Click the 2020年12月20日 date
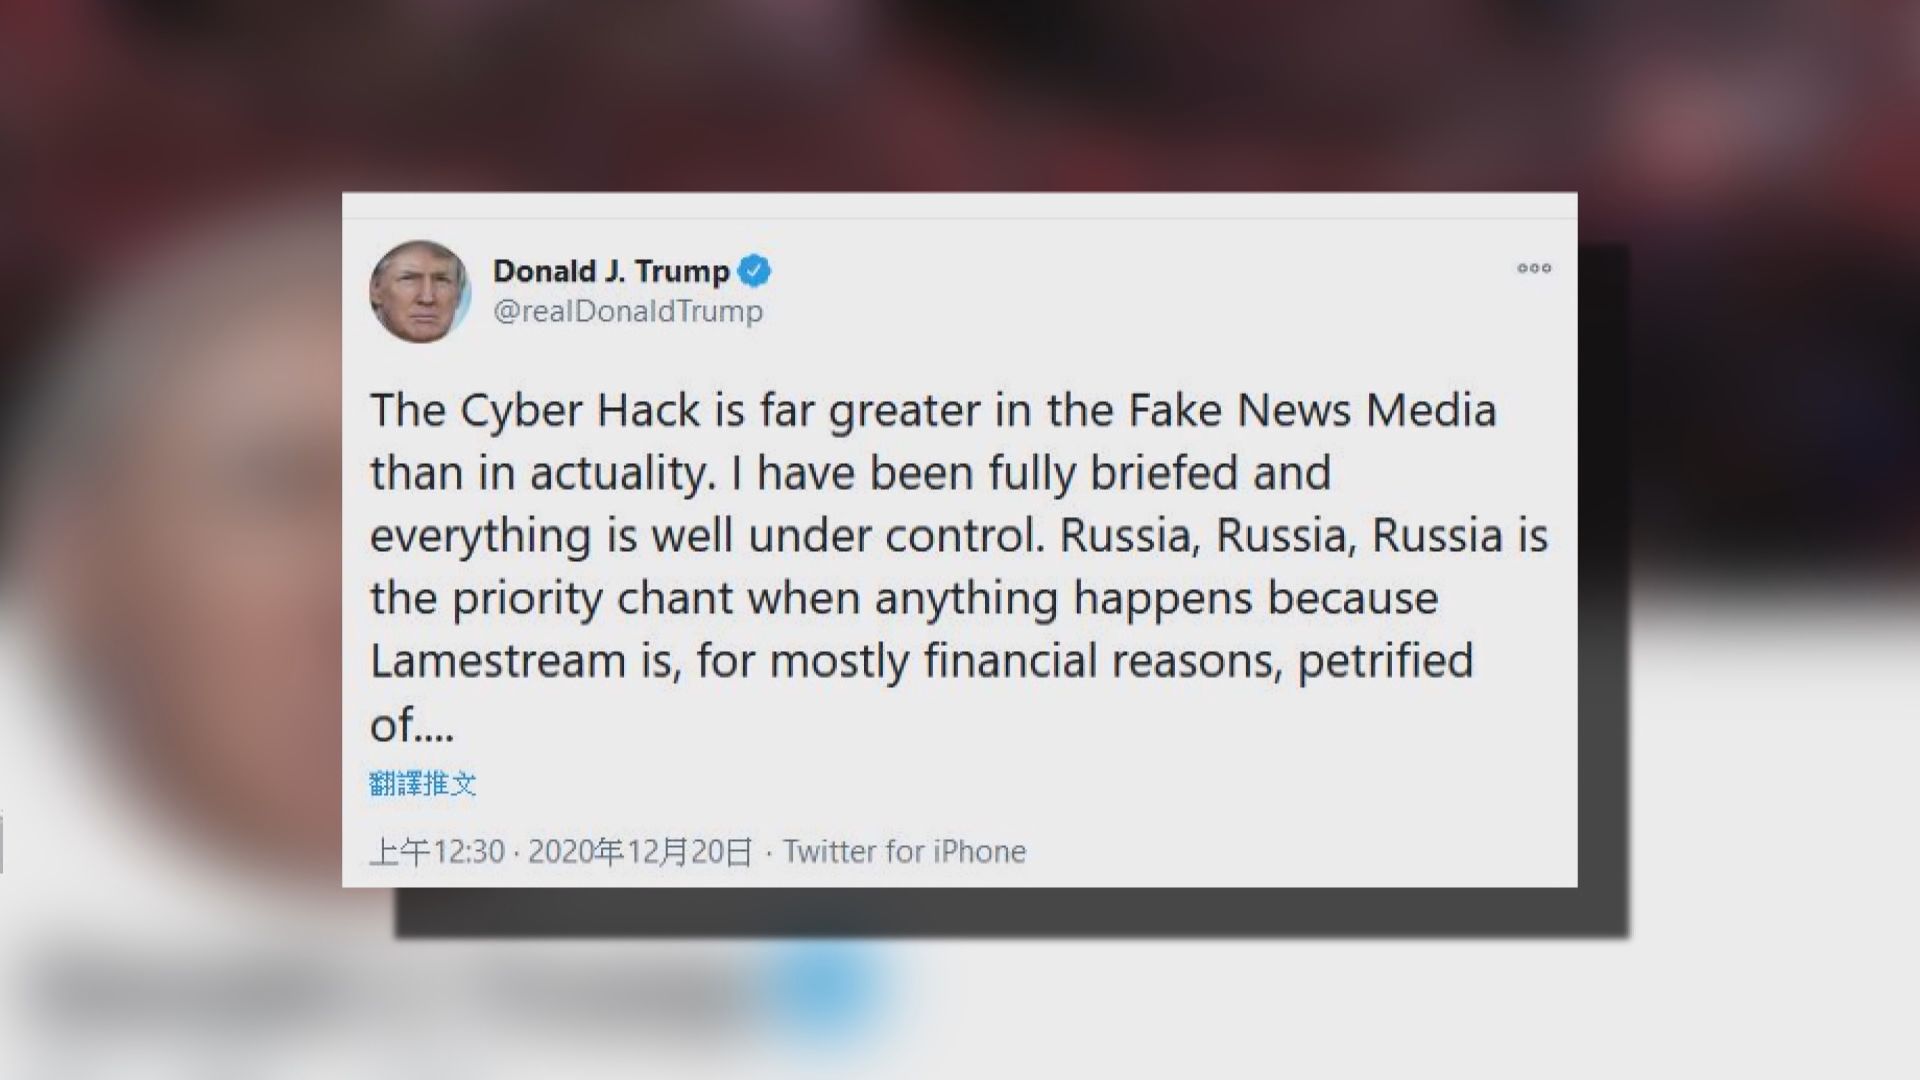The image size is (1920, 1080). [640, 851]
